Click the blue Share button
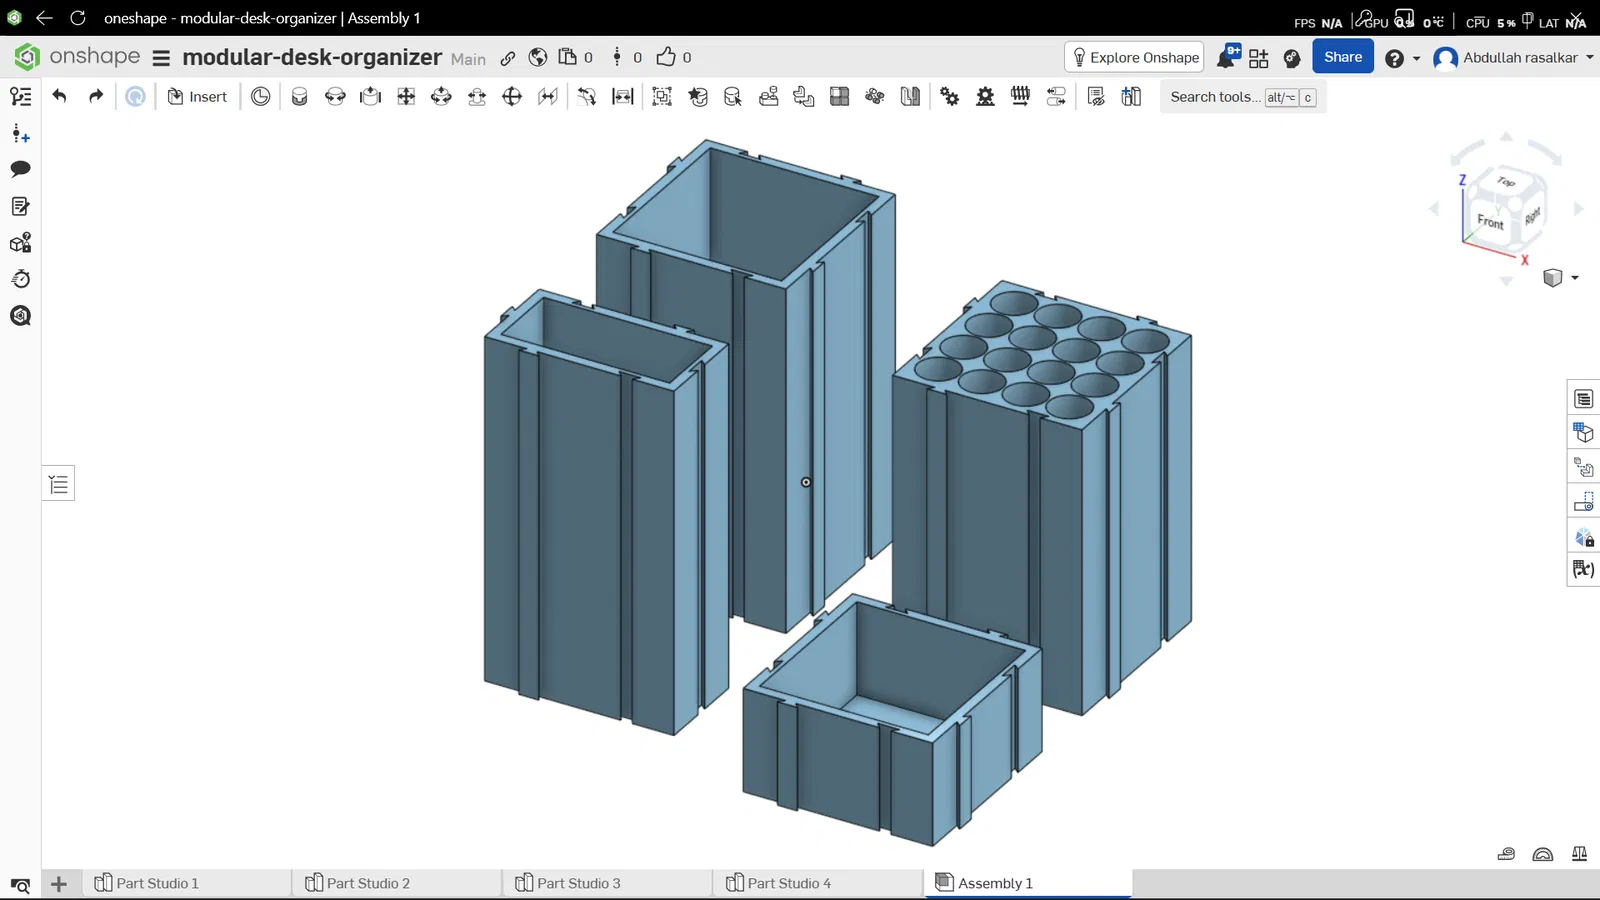This screenshot has width=1600, height=900. [x=1343, y=57]
